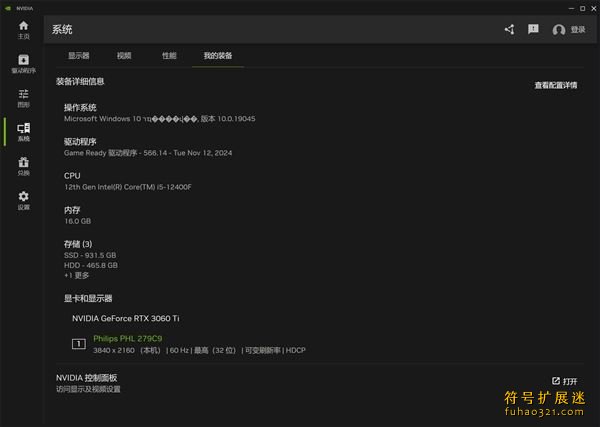Click the '12th Gen Intel(R) Core(TM) i5-12400F' text
Screen dimensions: 600x427
pos(128,187)
